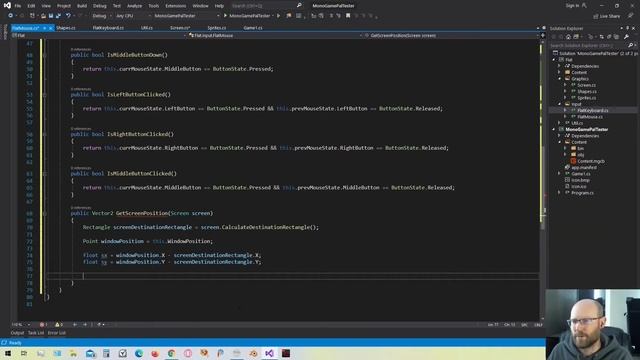Collapse the Graphics folder in Solution Explorer
Screen dimensions: 640x360
[560, 79]
